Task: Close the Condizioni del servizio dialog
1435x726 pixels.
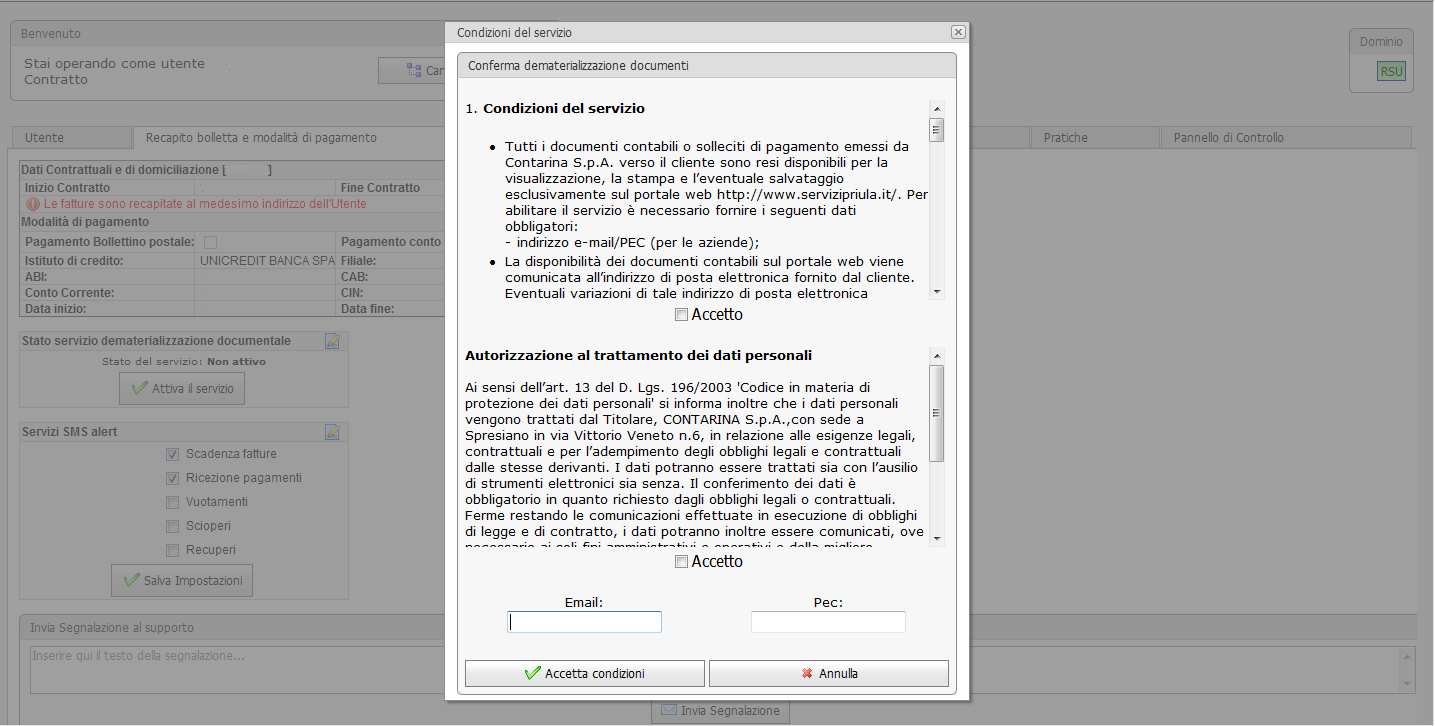Action: pos(958,32)
